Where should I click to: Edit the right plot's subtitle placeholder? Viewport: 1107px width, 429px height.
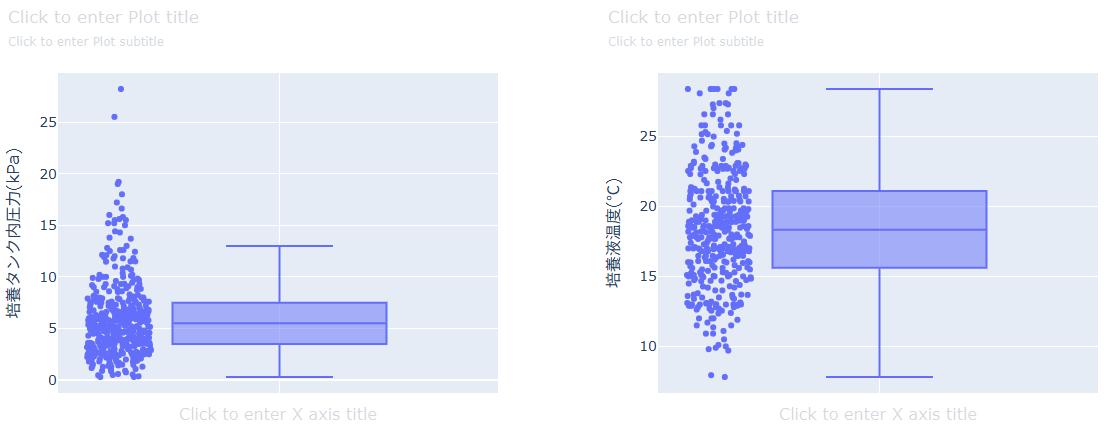point(686,42)
